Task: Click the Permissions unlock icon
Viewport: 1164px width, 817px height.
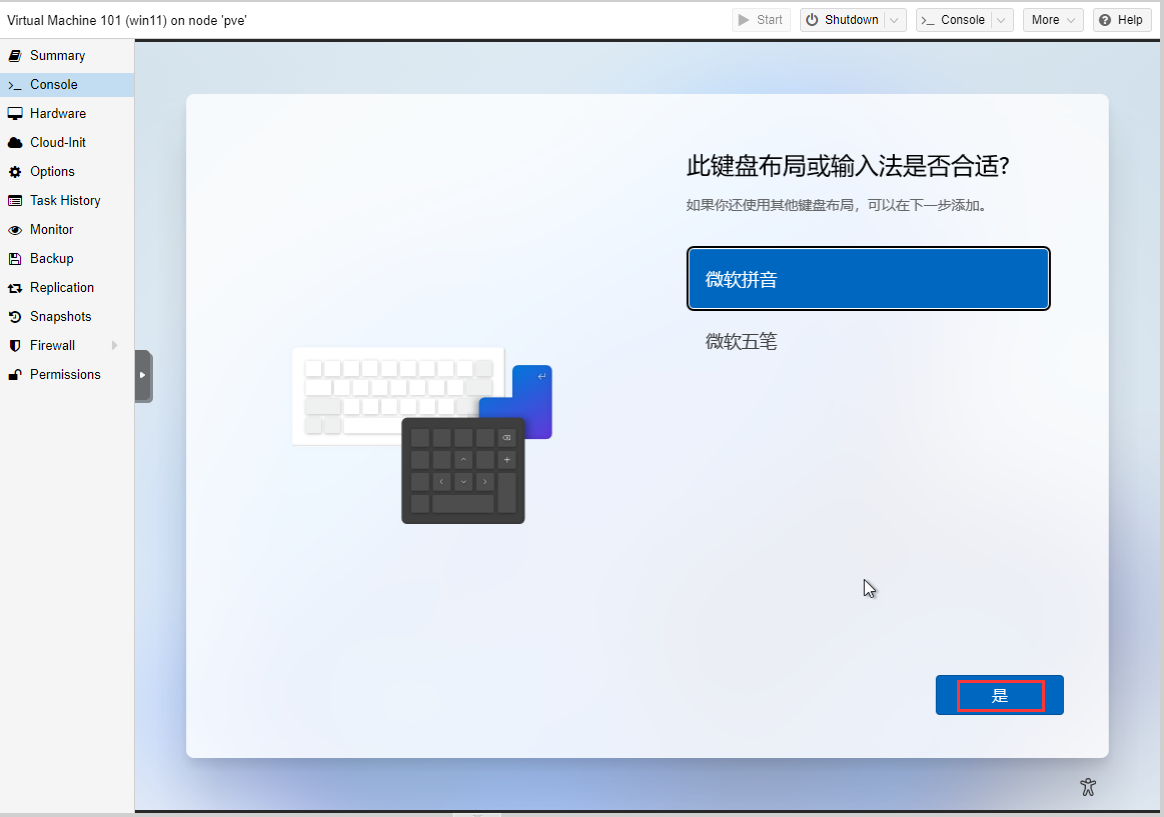Action: tap(15, 375)
